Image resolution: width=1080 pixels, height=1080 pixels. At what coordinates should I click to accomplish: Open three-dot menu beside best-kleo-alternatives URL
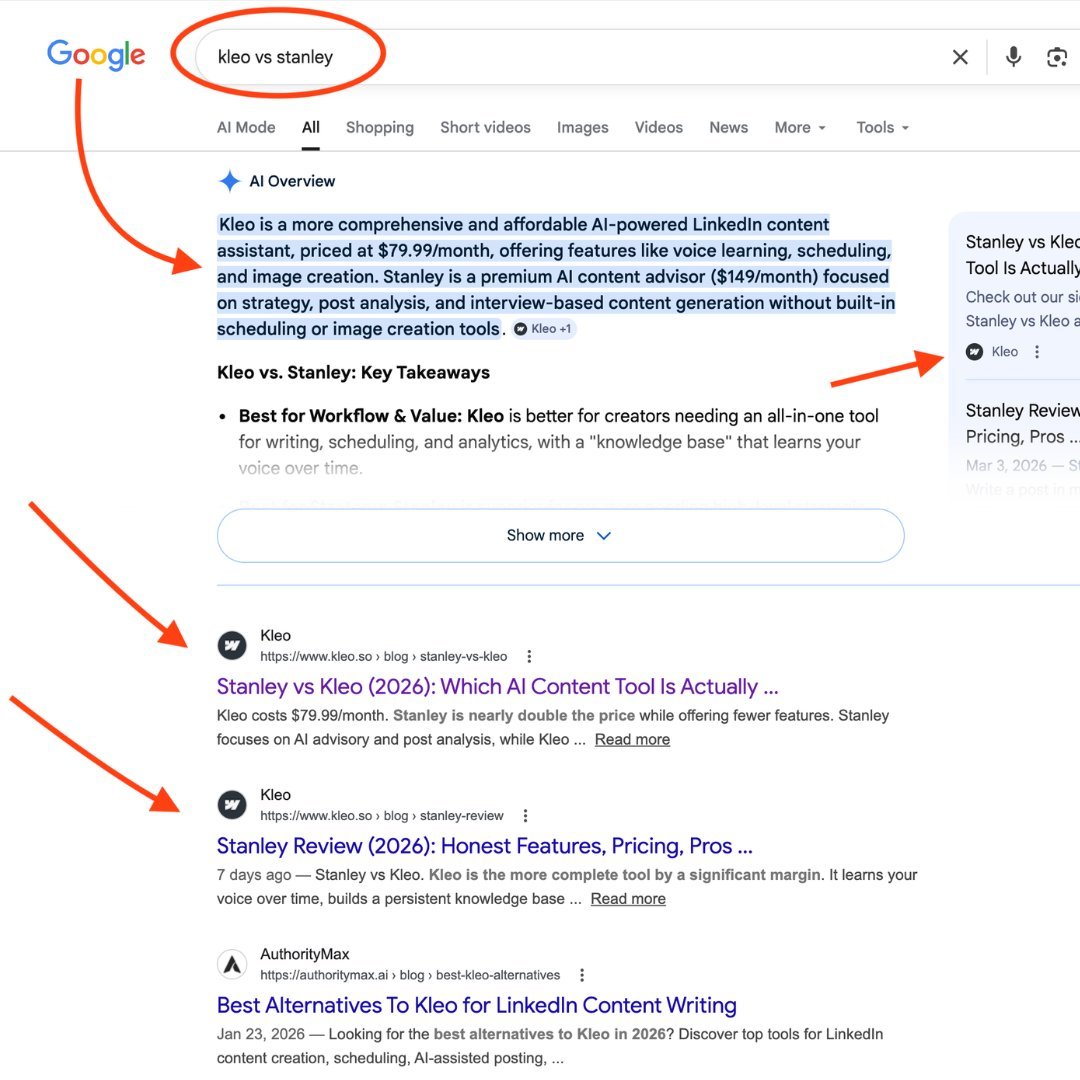(582, 975)
